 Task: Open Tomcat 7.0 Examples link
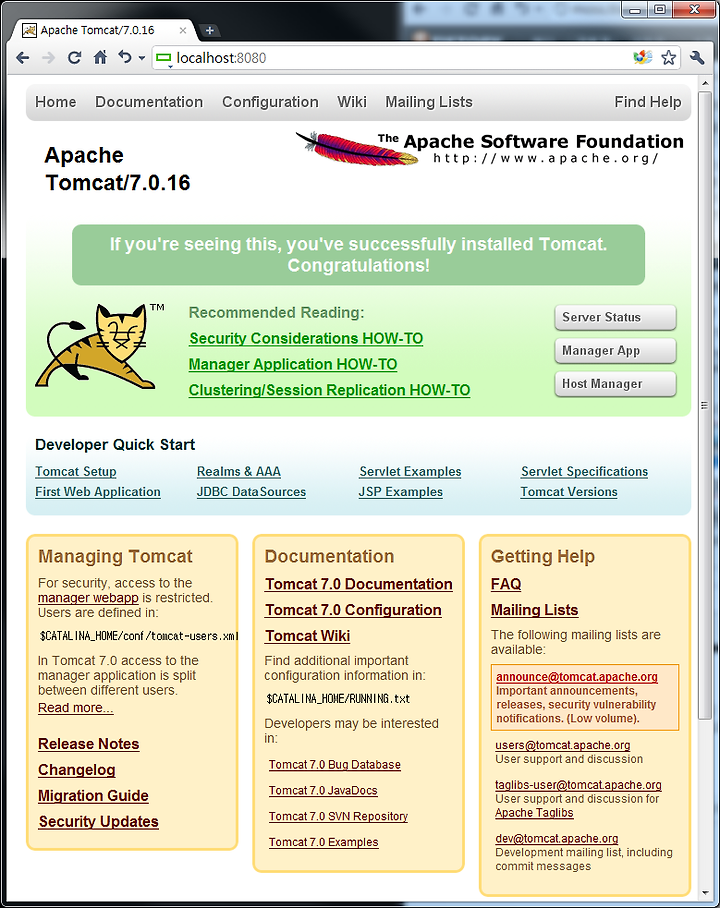[x=324, y=842]
